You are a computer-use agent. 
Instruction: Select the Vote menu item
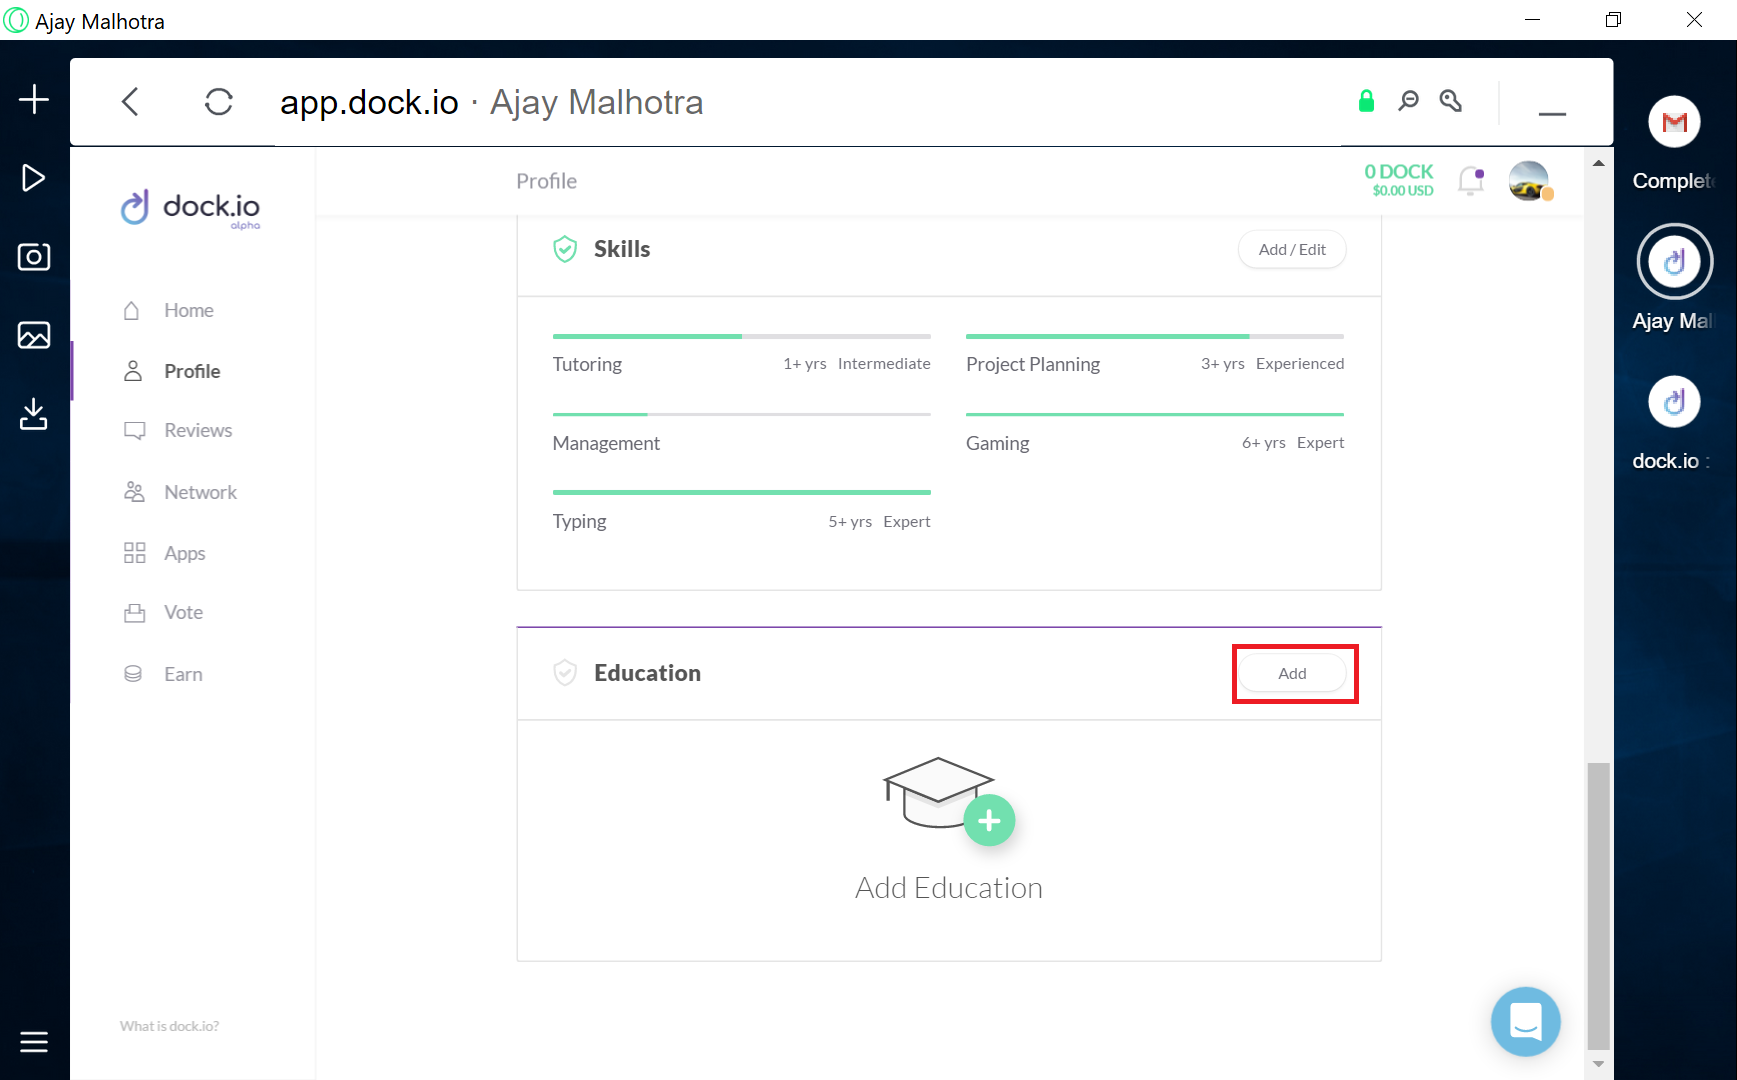183,612
